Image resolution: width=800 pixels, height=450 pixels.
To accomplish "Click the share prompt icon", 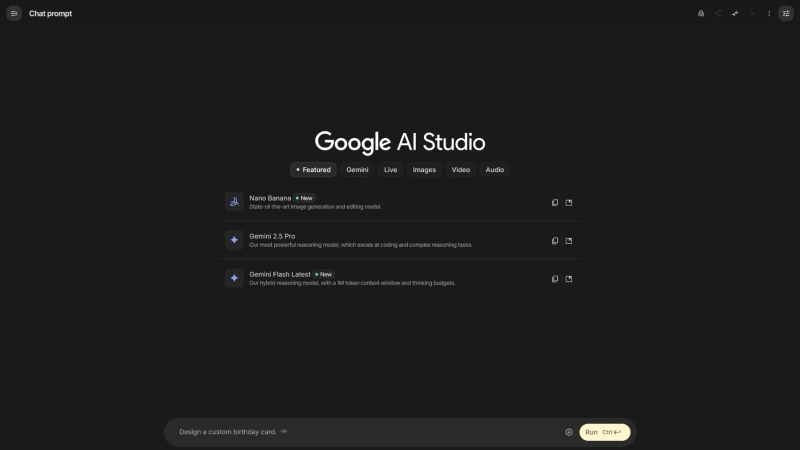I will [718, 13].
